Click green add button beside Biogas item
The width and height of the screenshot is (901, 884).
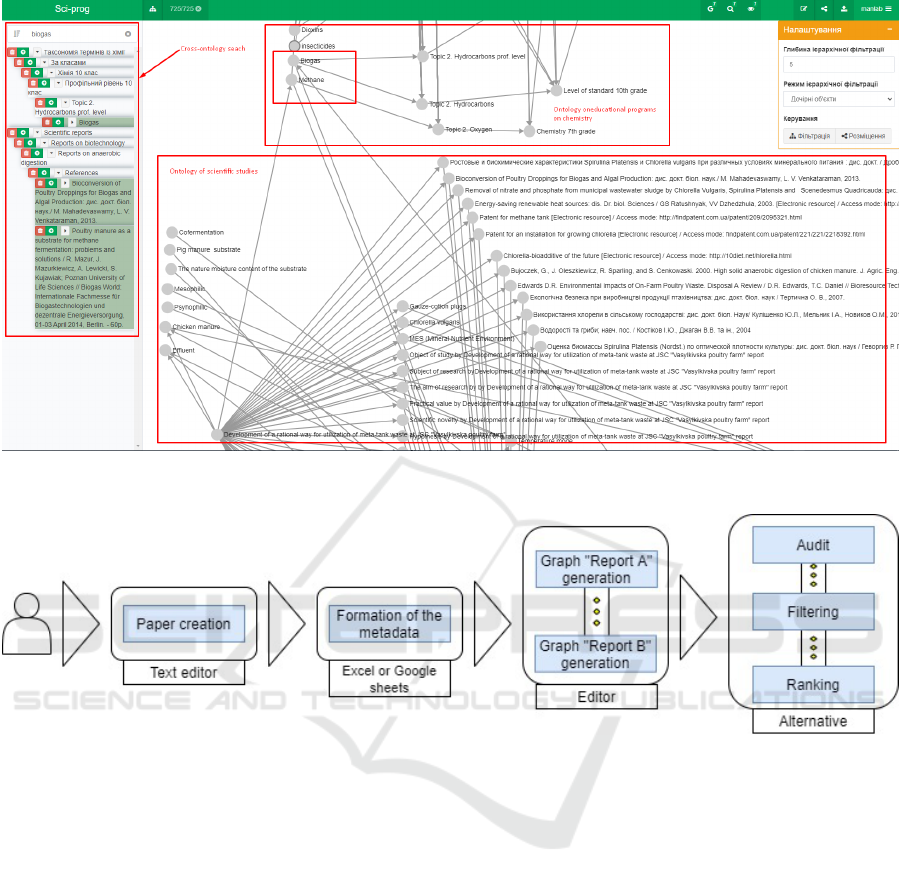click(x=59, y=122)
